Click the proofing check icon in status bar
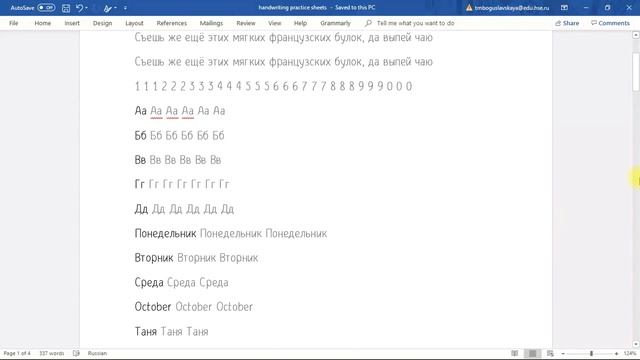Image resolution: width=640 pixels, height=360 pixels. tap(76, 353)
